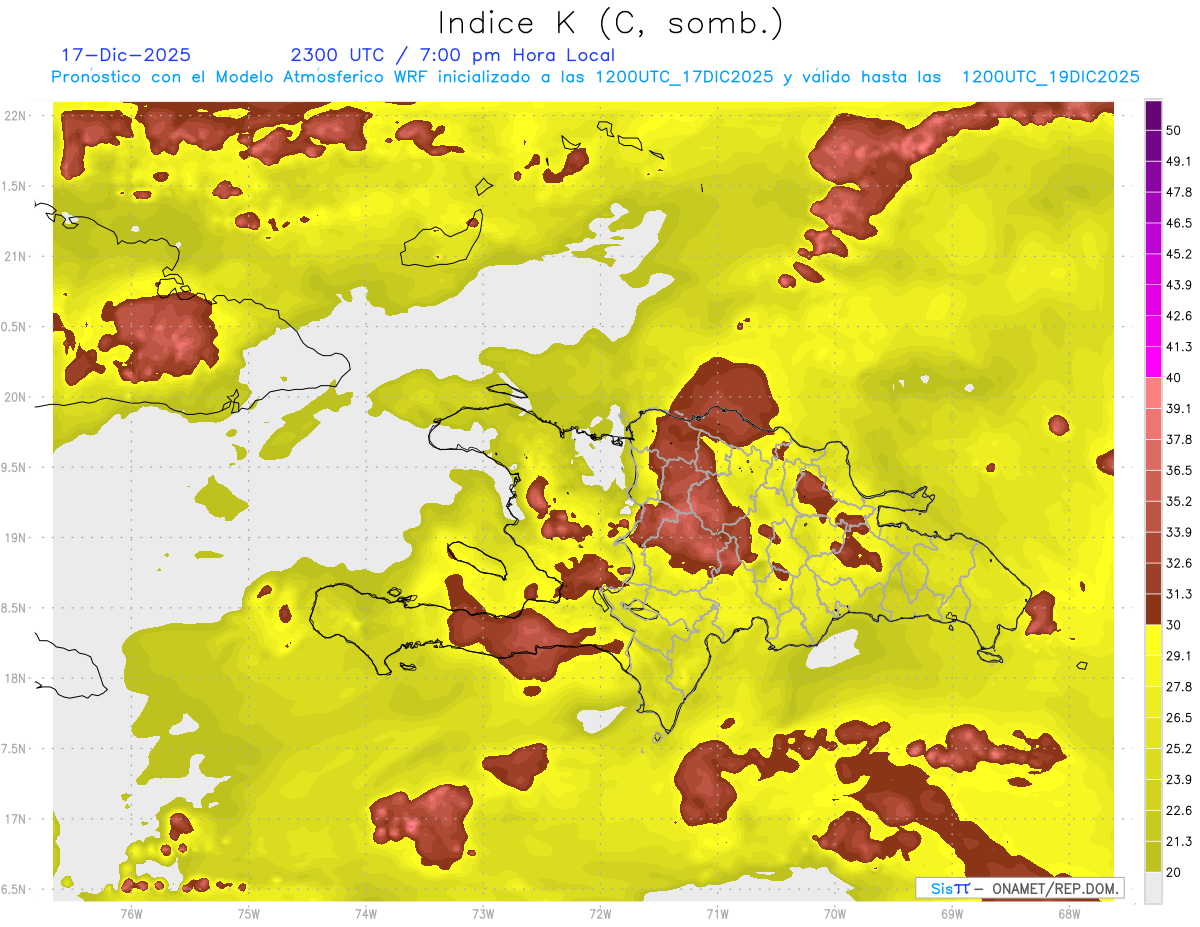Image resolution: width=1200 pixels, height=927 pixels.
Task: Click the '25.2' color scale value
Action: (x=1179, y=749)
